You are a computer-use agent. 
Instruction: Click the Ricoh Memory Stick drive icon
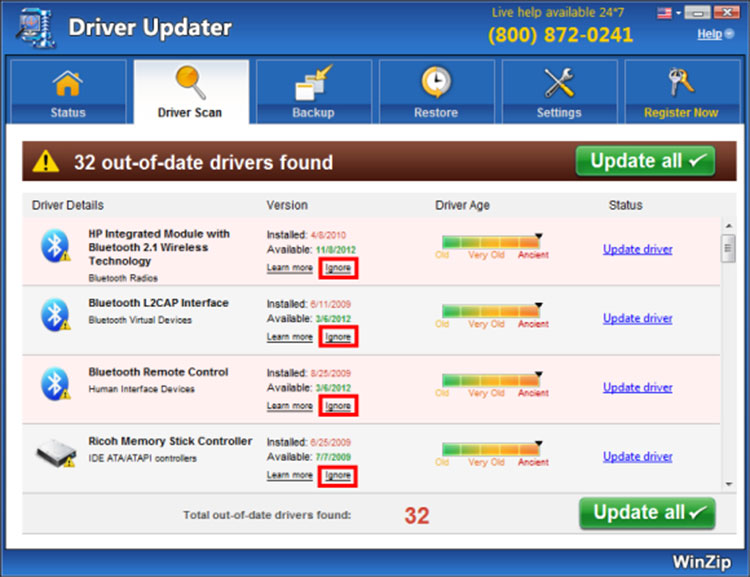(x=56, y=453)
